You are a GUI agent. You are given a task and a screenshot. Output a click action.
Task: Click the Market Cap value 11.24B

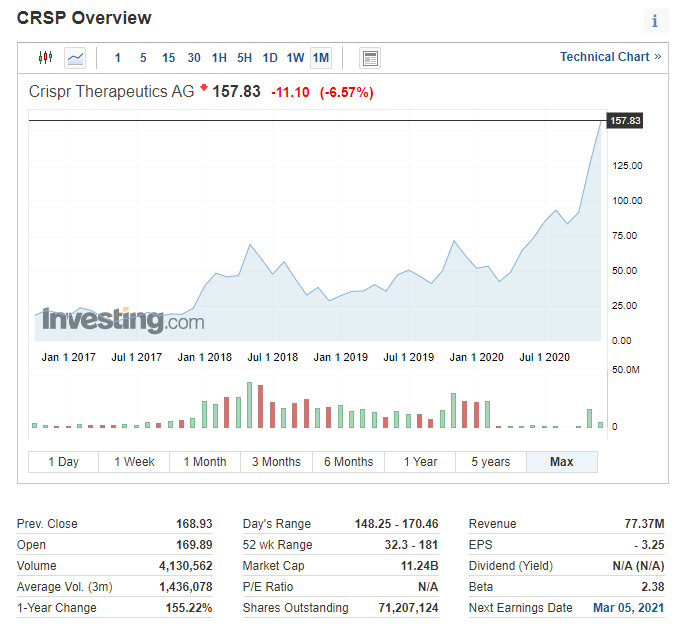(419, 566)
